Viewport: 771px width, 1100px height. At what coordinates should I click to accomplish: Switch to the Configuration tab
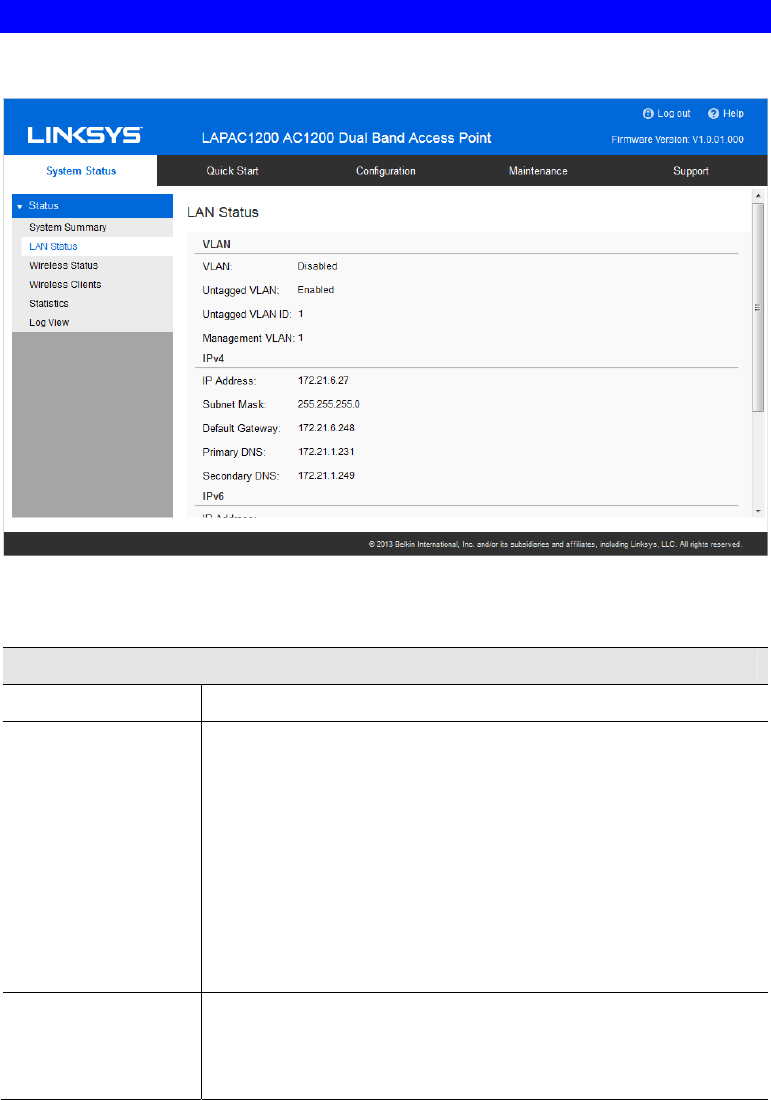click(x=385, y=170)
